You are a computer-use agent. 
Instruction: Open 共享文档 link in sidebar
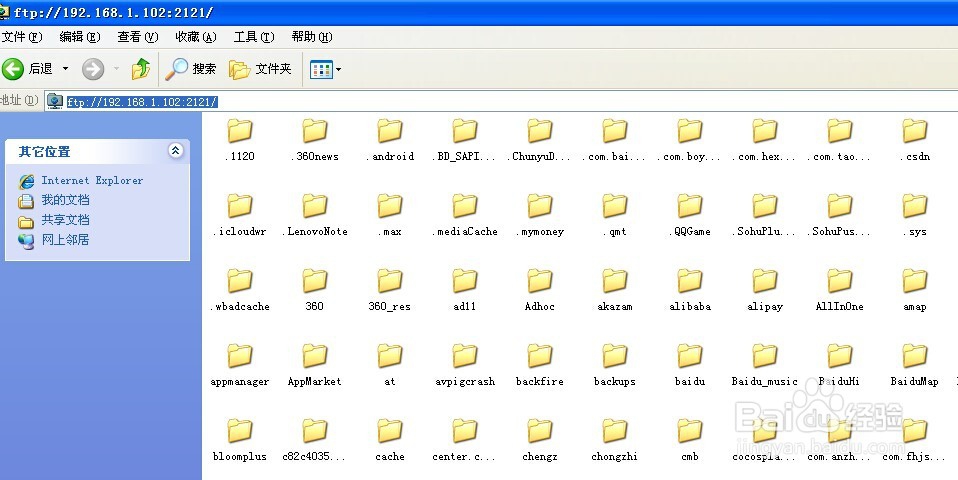65,220
